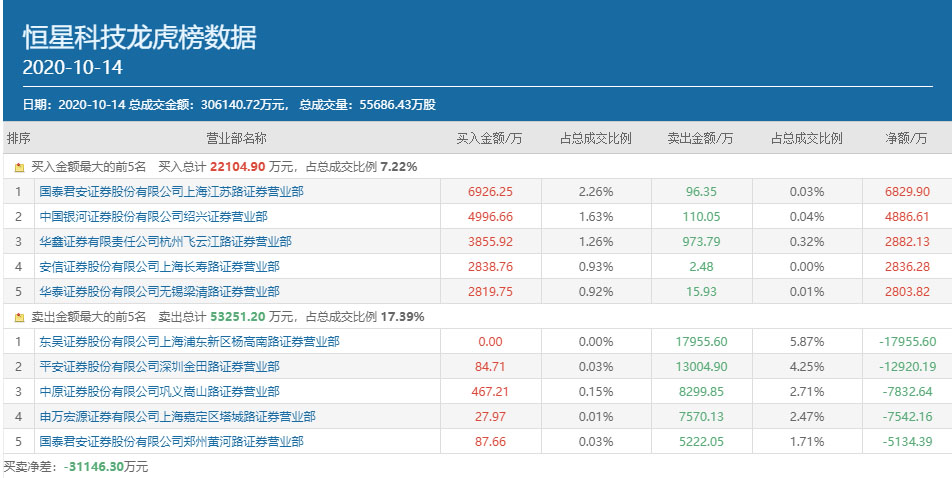Click the 营业部名称 column header

coord(236,138)
